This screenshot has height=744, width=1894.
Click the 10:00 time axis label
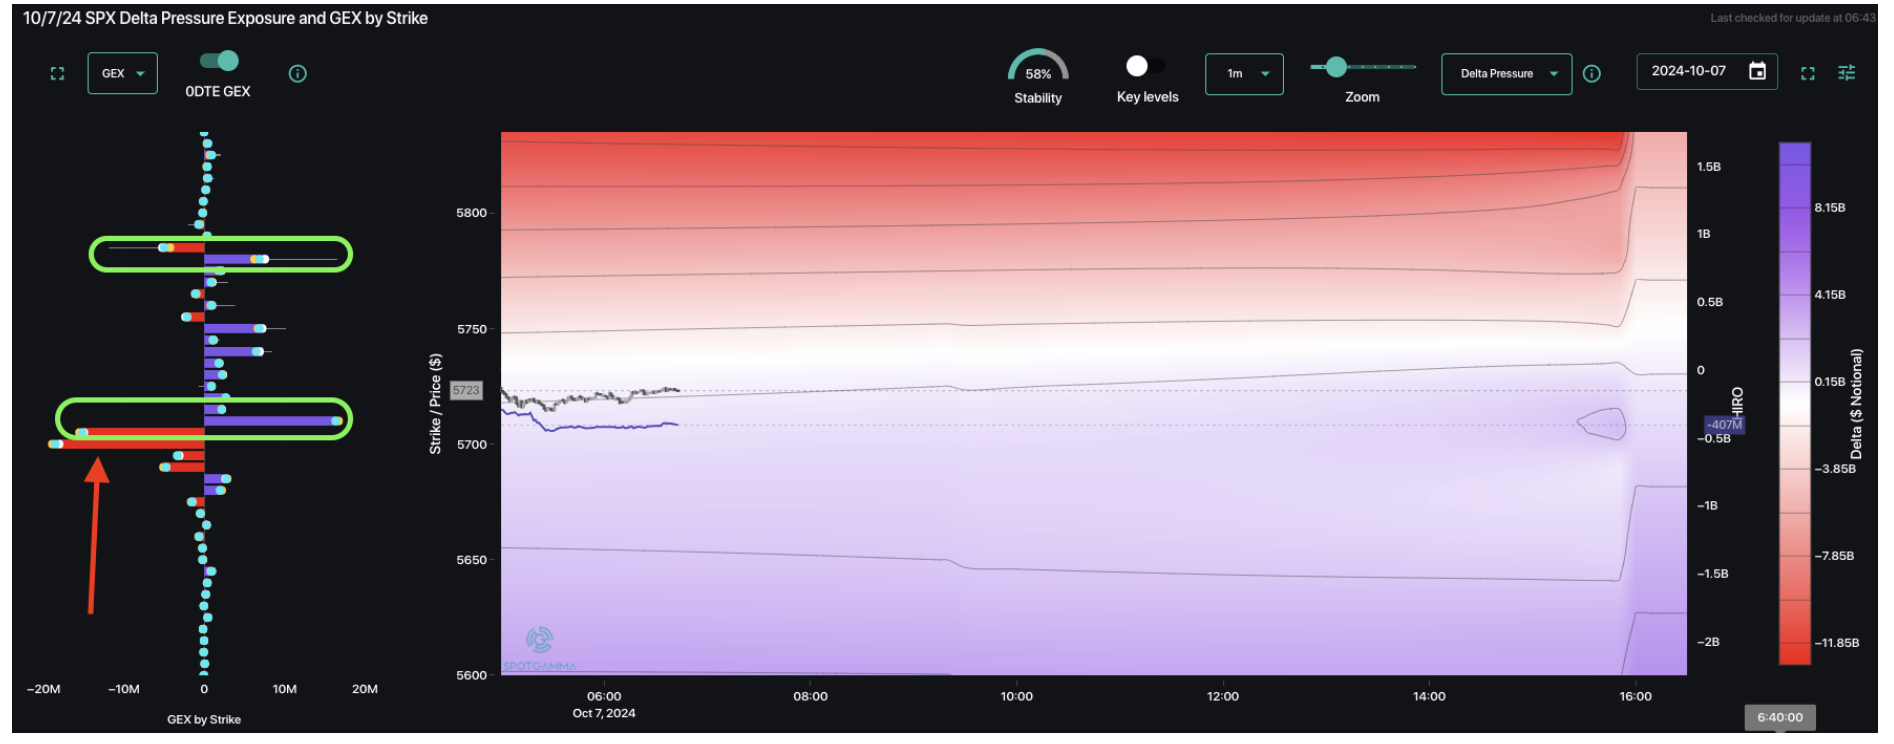(1017, 696)
